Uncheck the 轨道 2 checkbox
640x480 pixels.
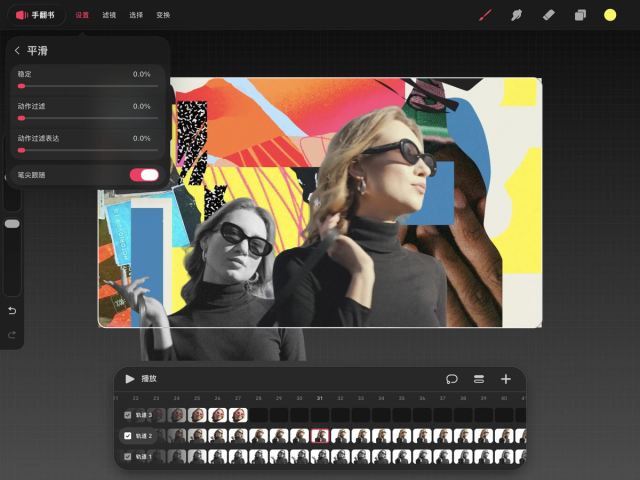click(127, 436)
